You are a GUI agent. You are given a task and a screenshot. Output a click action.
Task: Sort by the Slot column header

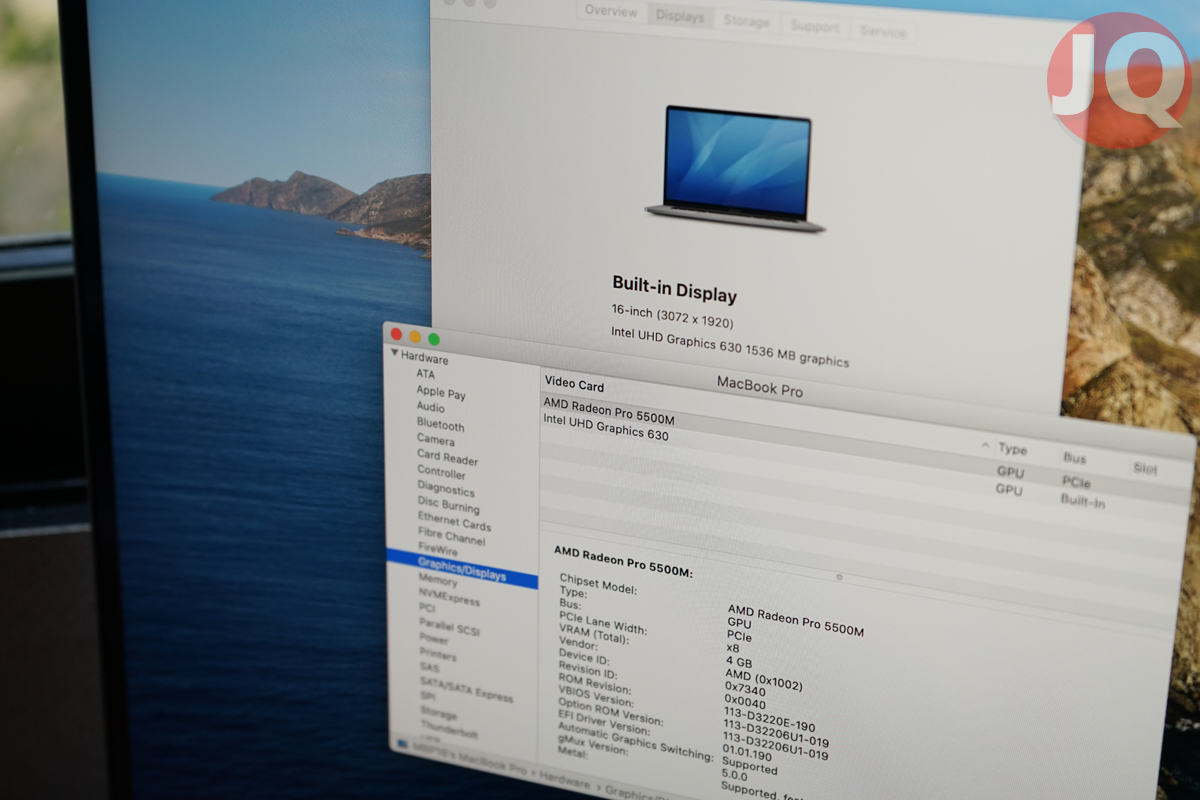click(1145, 468)
